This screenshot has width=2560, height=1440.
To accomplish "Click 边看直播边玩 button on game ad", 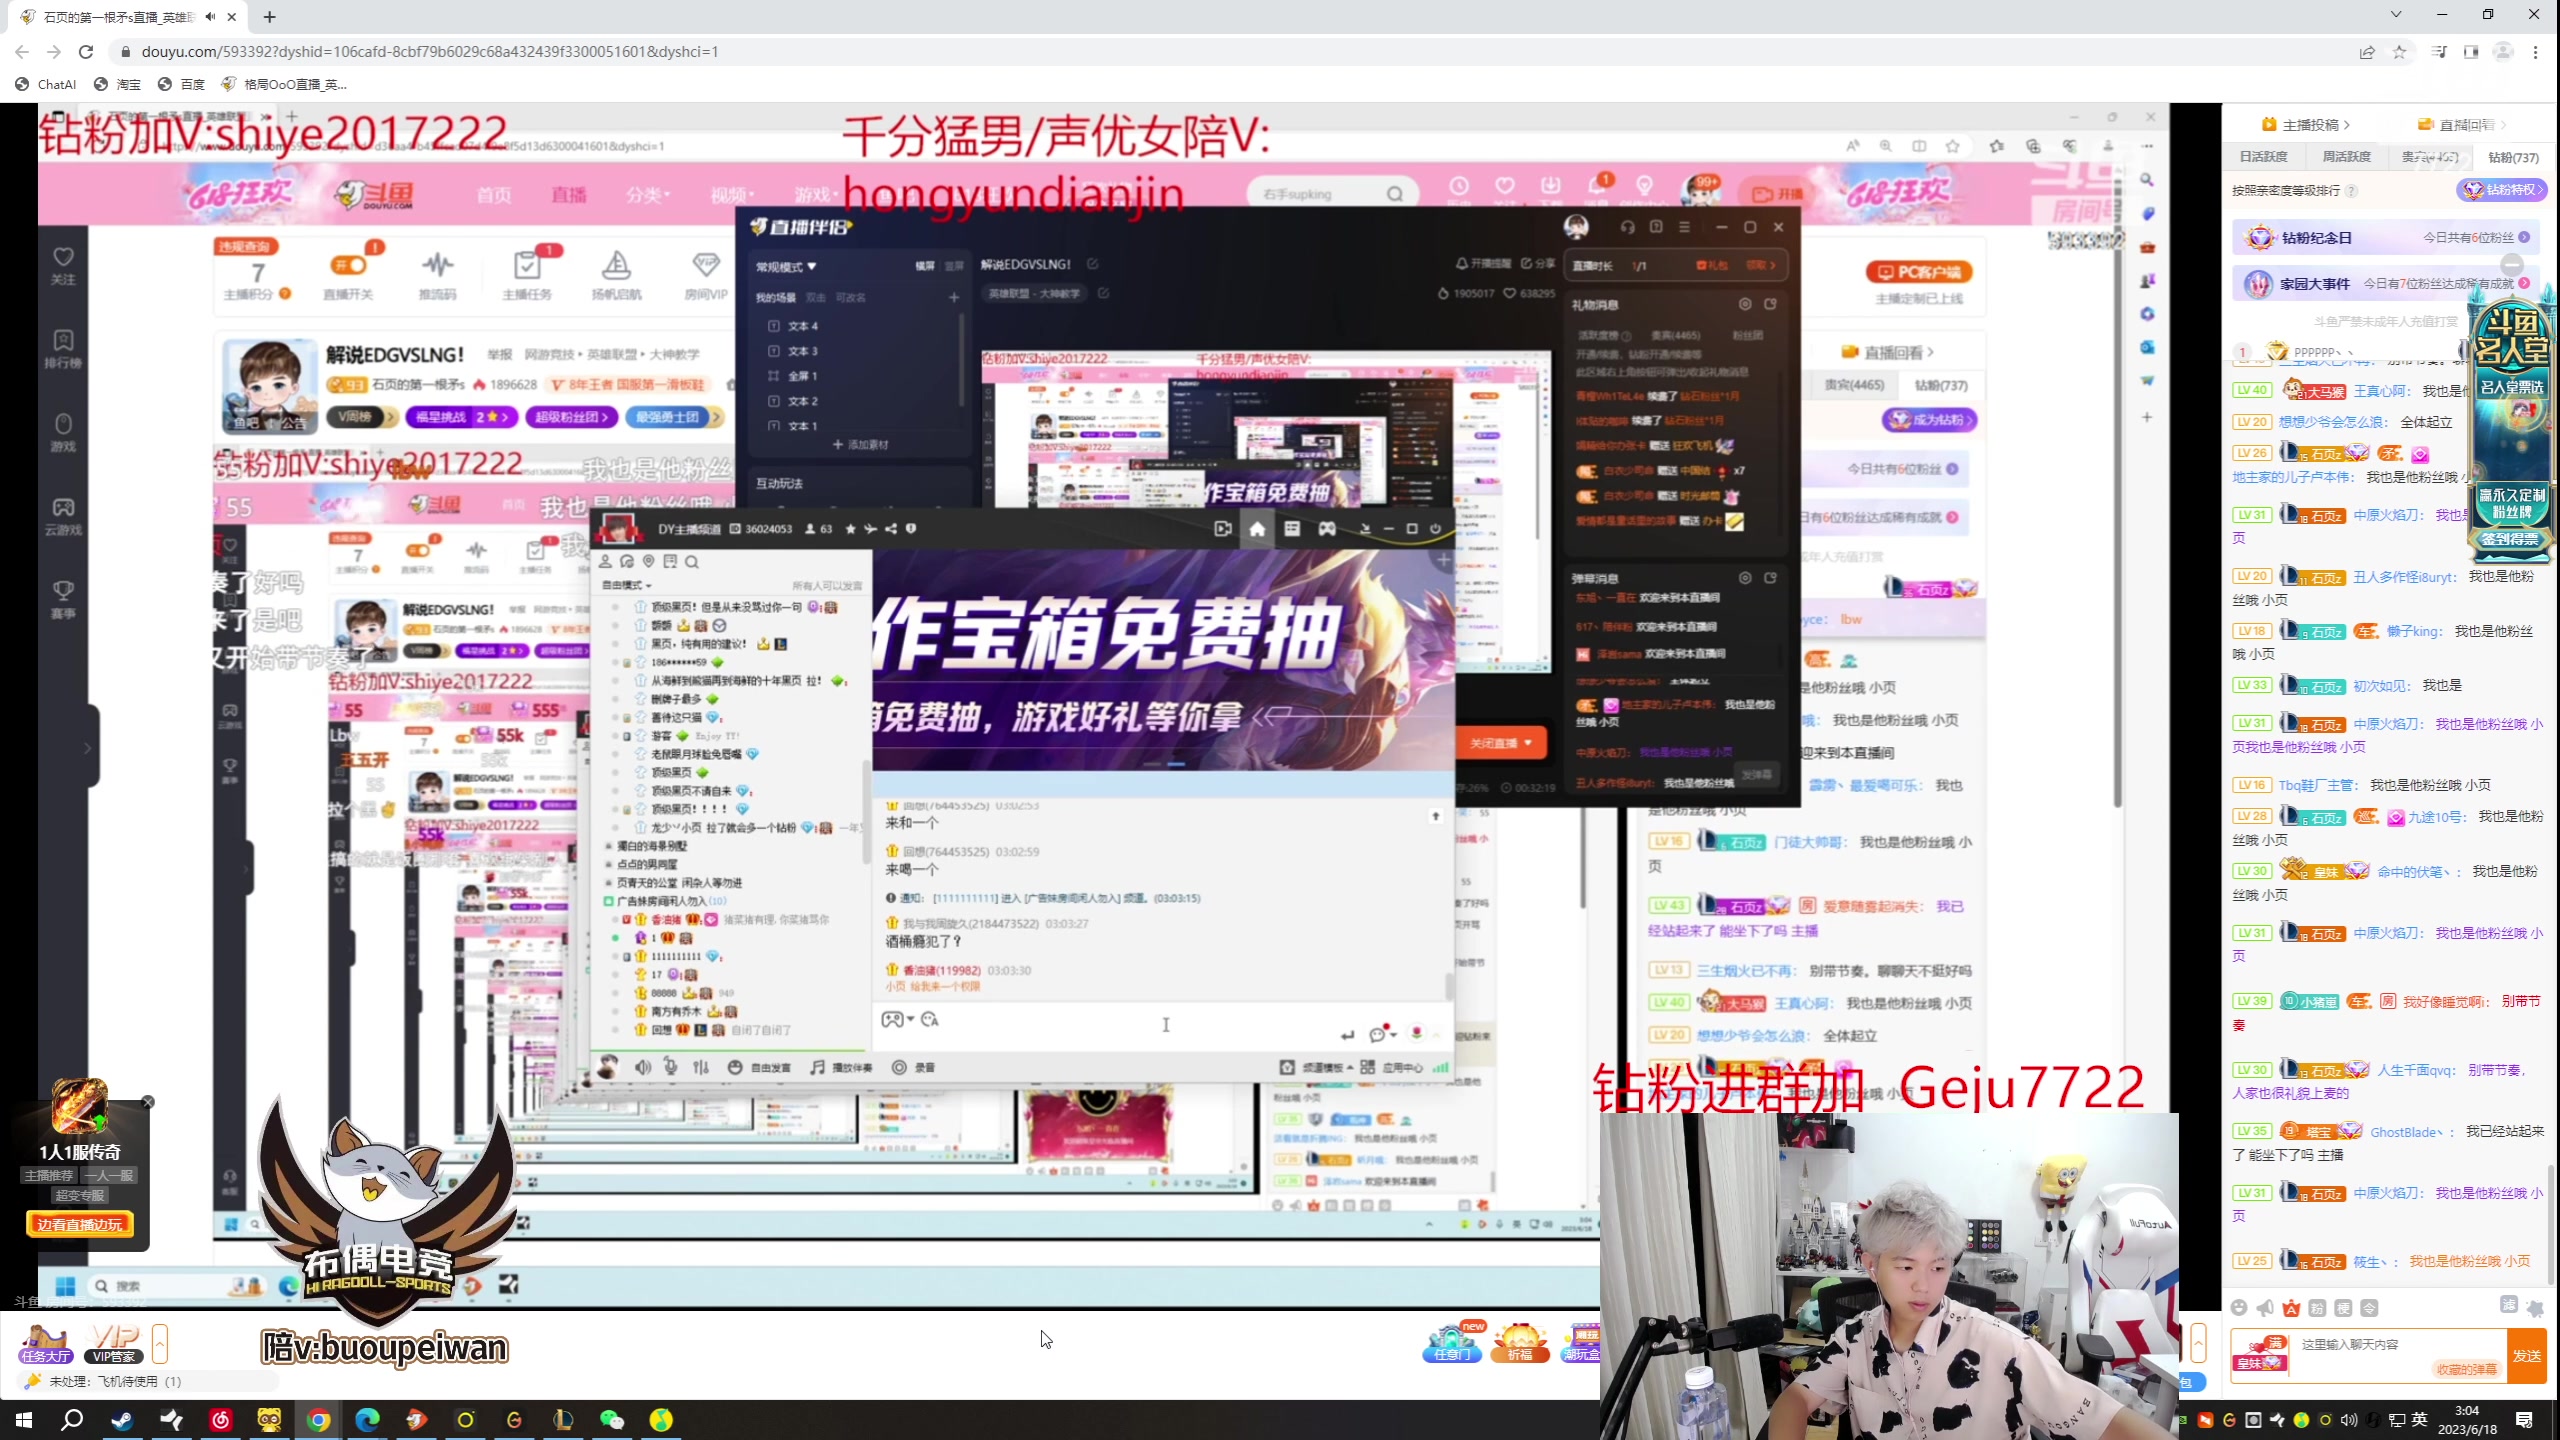I will 80,1225.
